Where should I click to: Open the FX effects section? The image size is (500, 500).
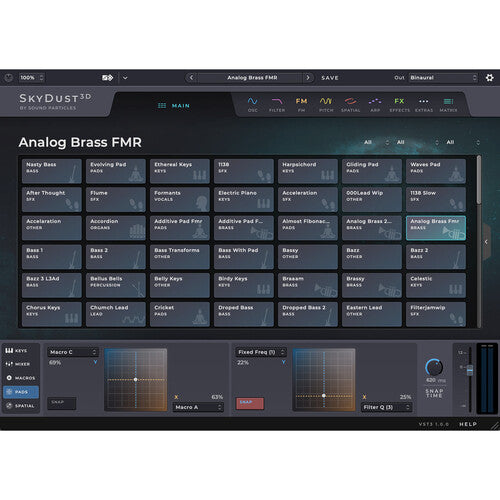(399, 104)
